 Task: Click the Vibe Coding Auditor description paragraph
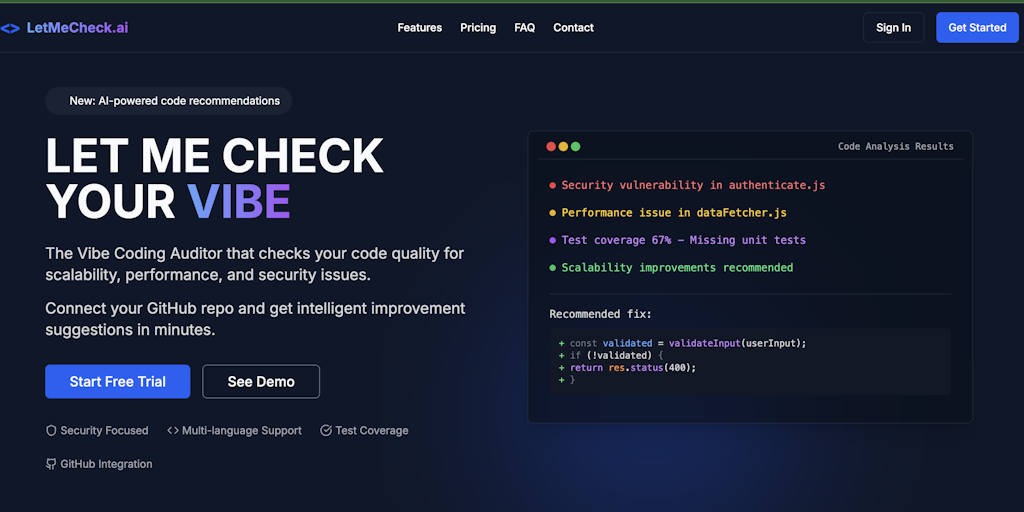pyautogui.click(x=255, y=264)
